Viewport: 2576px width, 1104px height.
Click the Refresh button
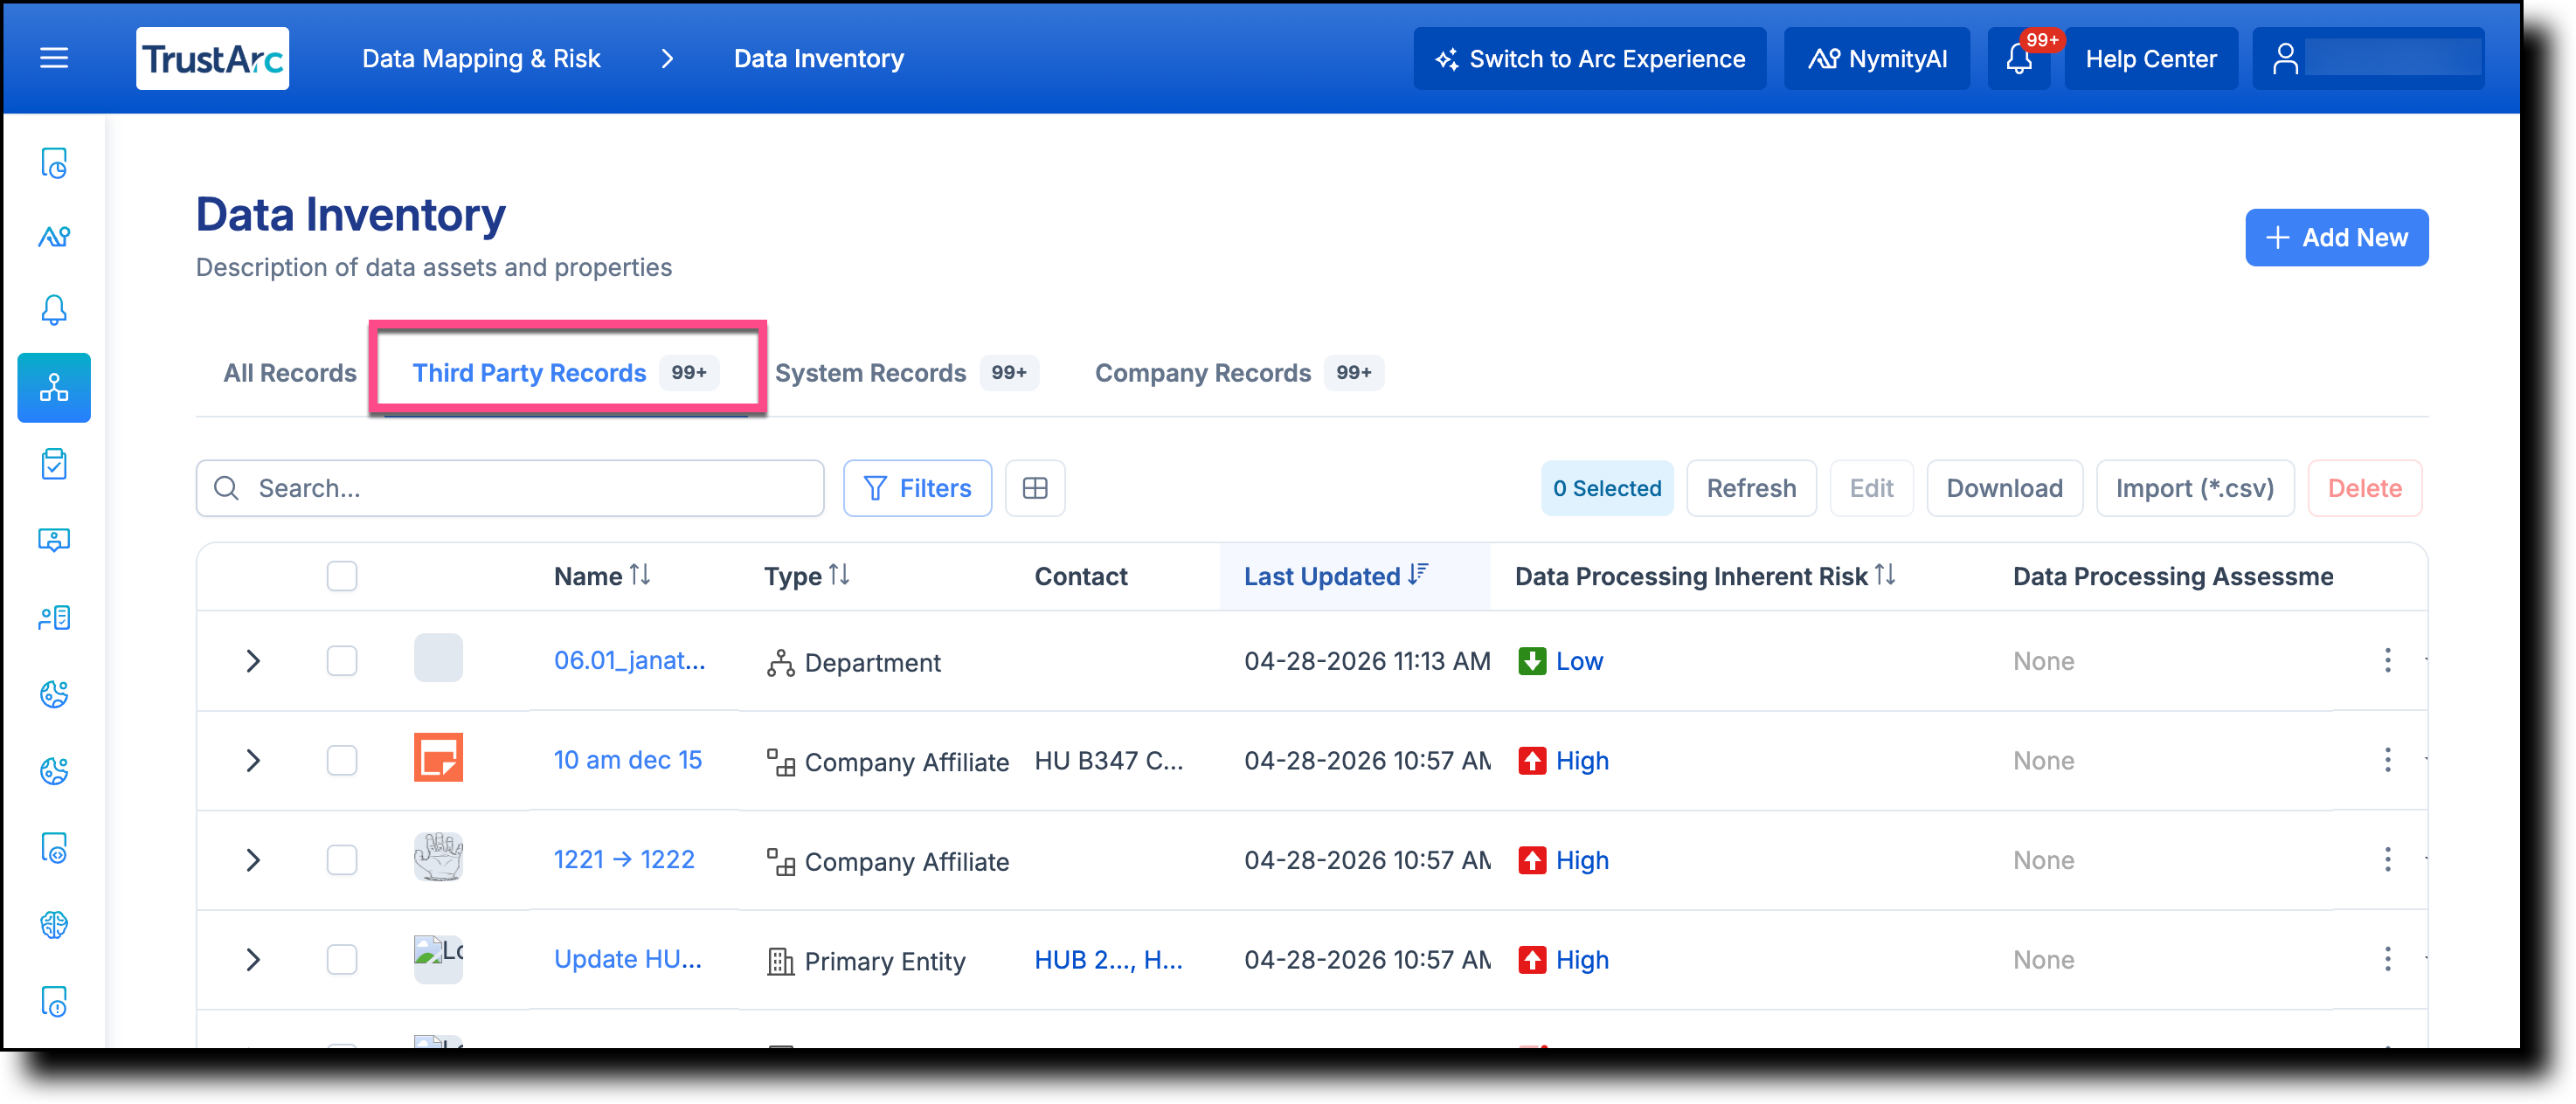point(1751,488)
